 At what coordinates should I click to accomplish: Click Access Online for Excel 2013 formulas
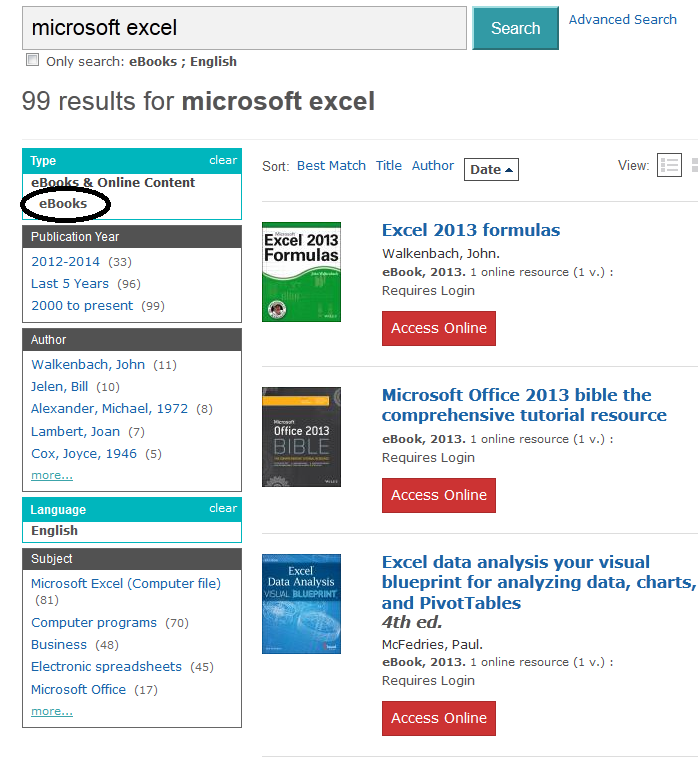click(439, 328)
